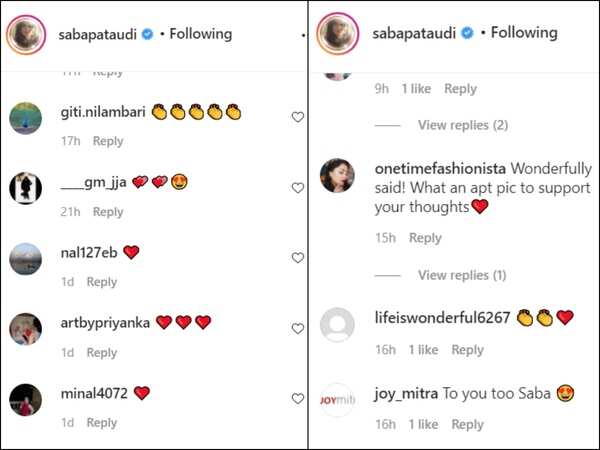Image resolution: width=600 pixels, height=450 pixels.
Task: Open ___gm_jja's profile avatar
Action: coord(26,188)
